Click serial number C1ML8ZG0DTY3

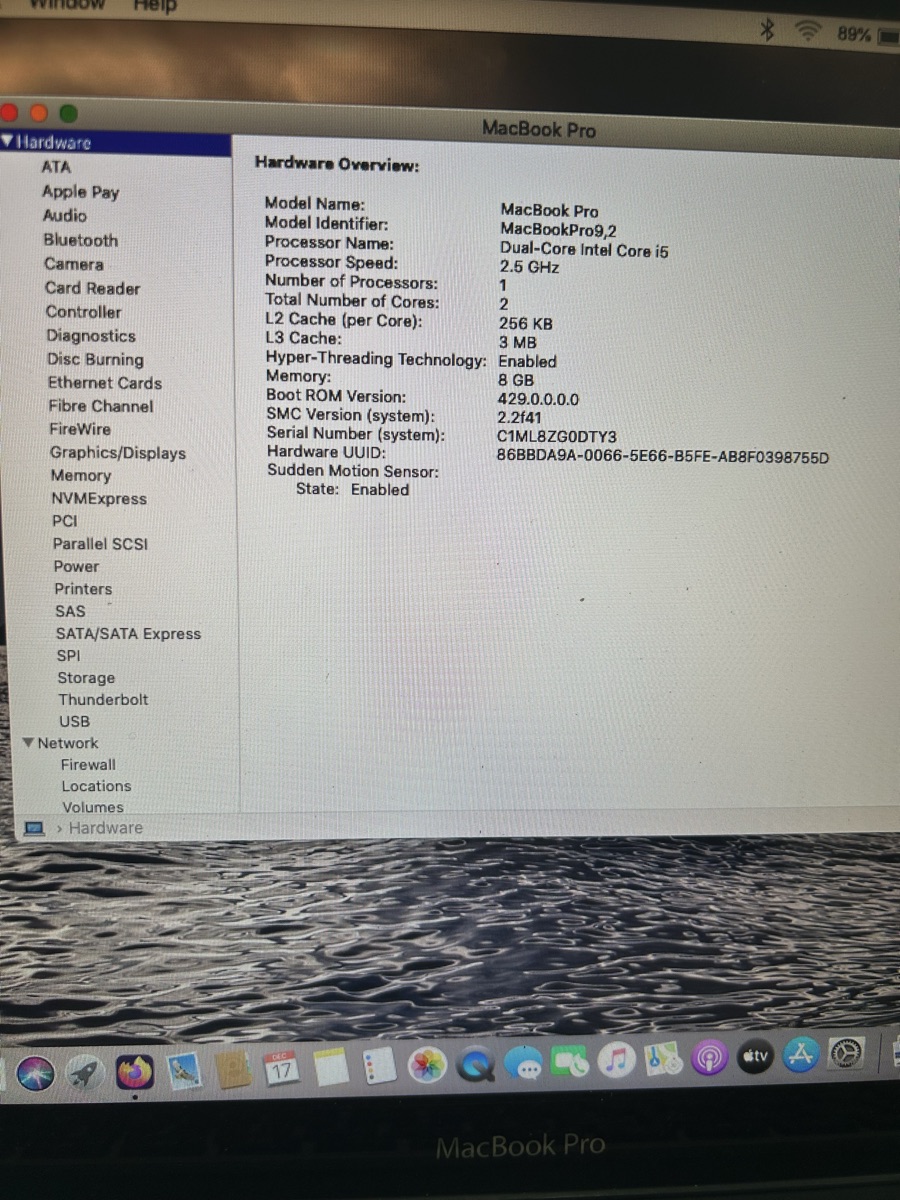click(x=557, y=437)
